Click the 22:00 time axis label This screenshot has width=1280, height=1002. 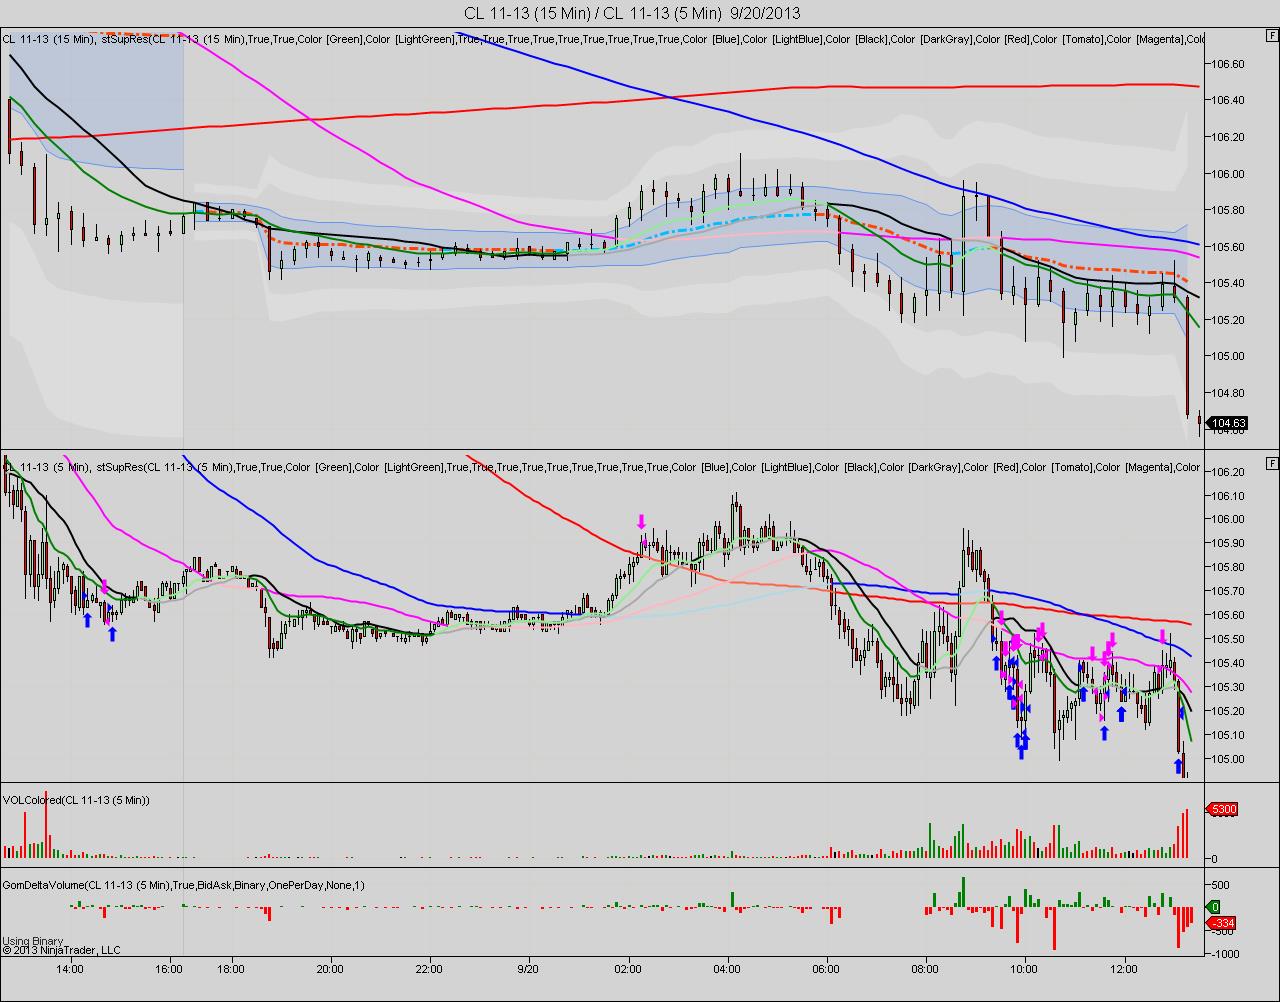[429, 969]
